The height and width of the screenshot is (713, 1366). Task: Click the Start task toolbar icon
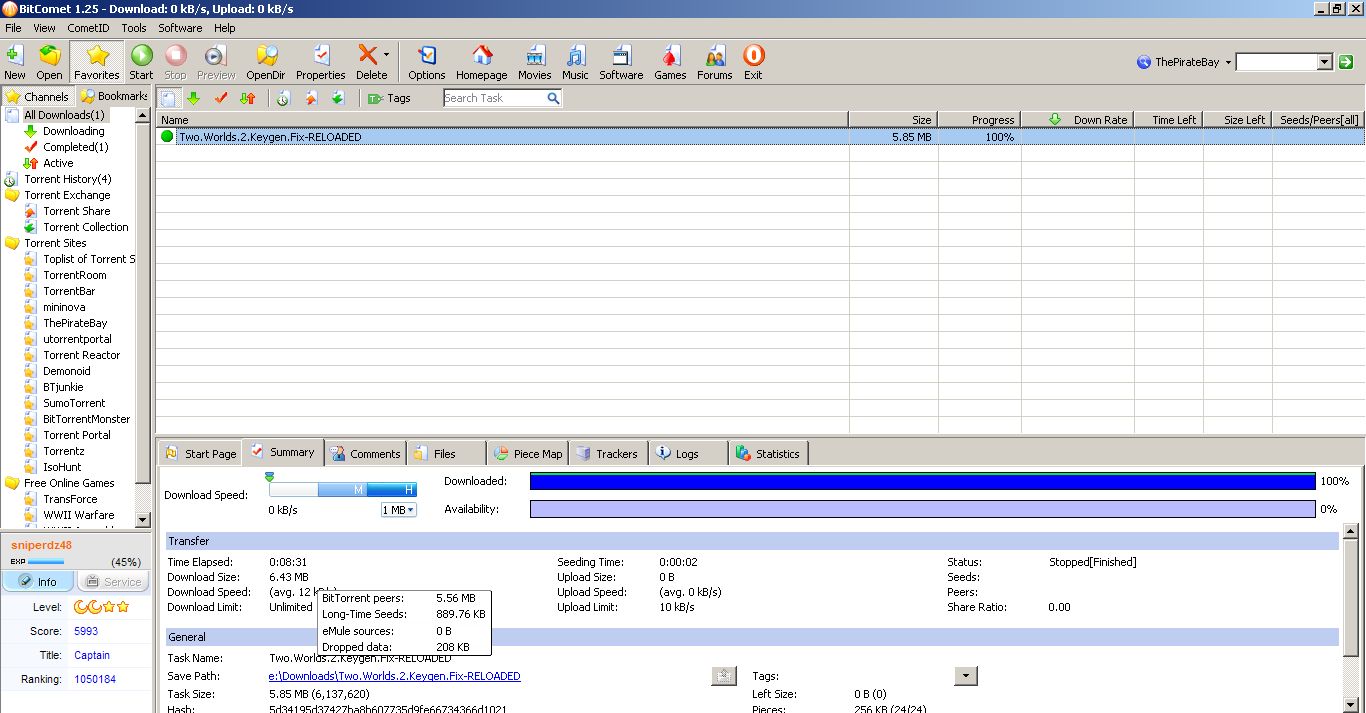tap(142, 61)
